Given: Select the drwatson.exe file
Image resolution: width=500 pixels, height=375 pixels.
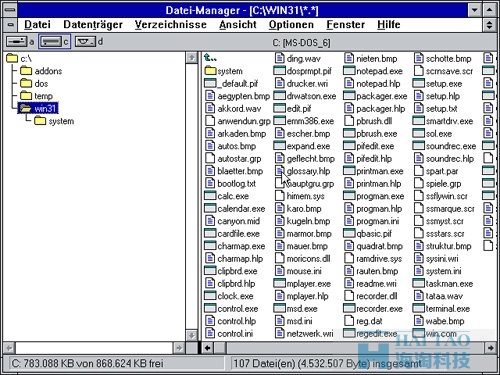Looking at the screenshot, I should (305, 96).
